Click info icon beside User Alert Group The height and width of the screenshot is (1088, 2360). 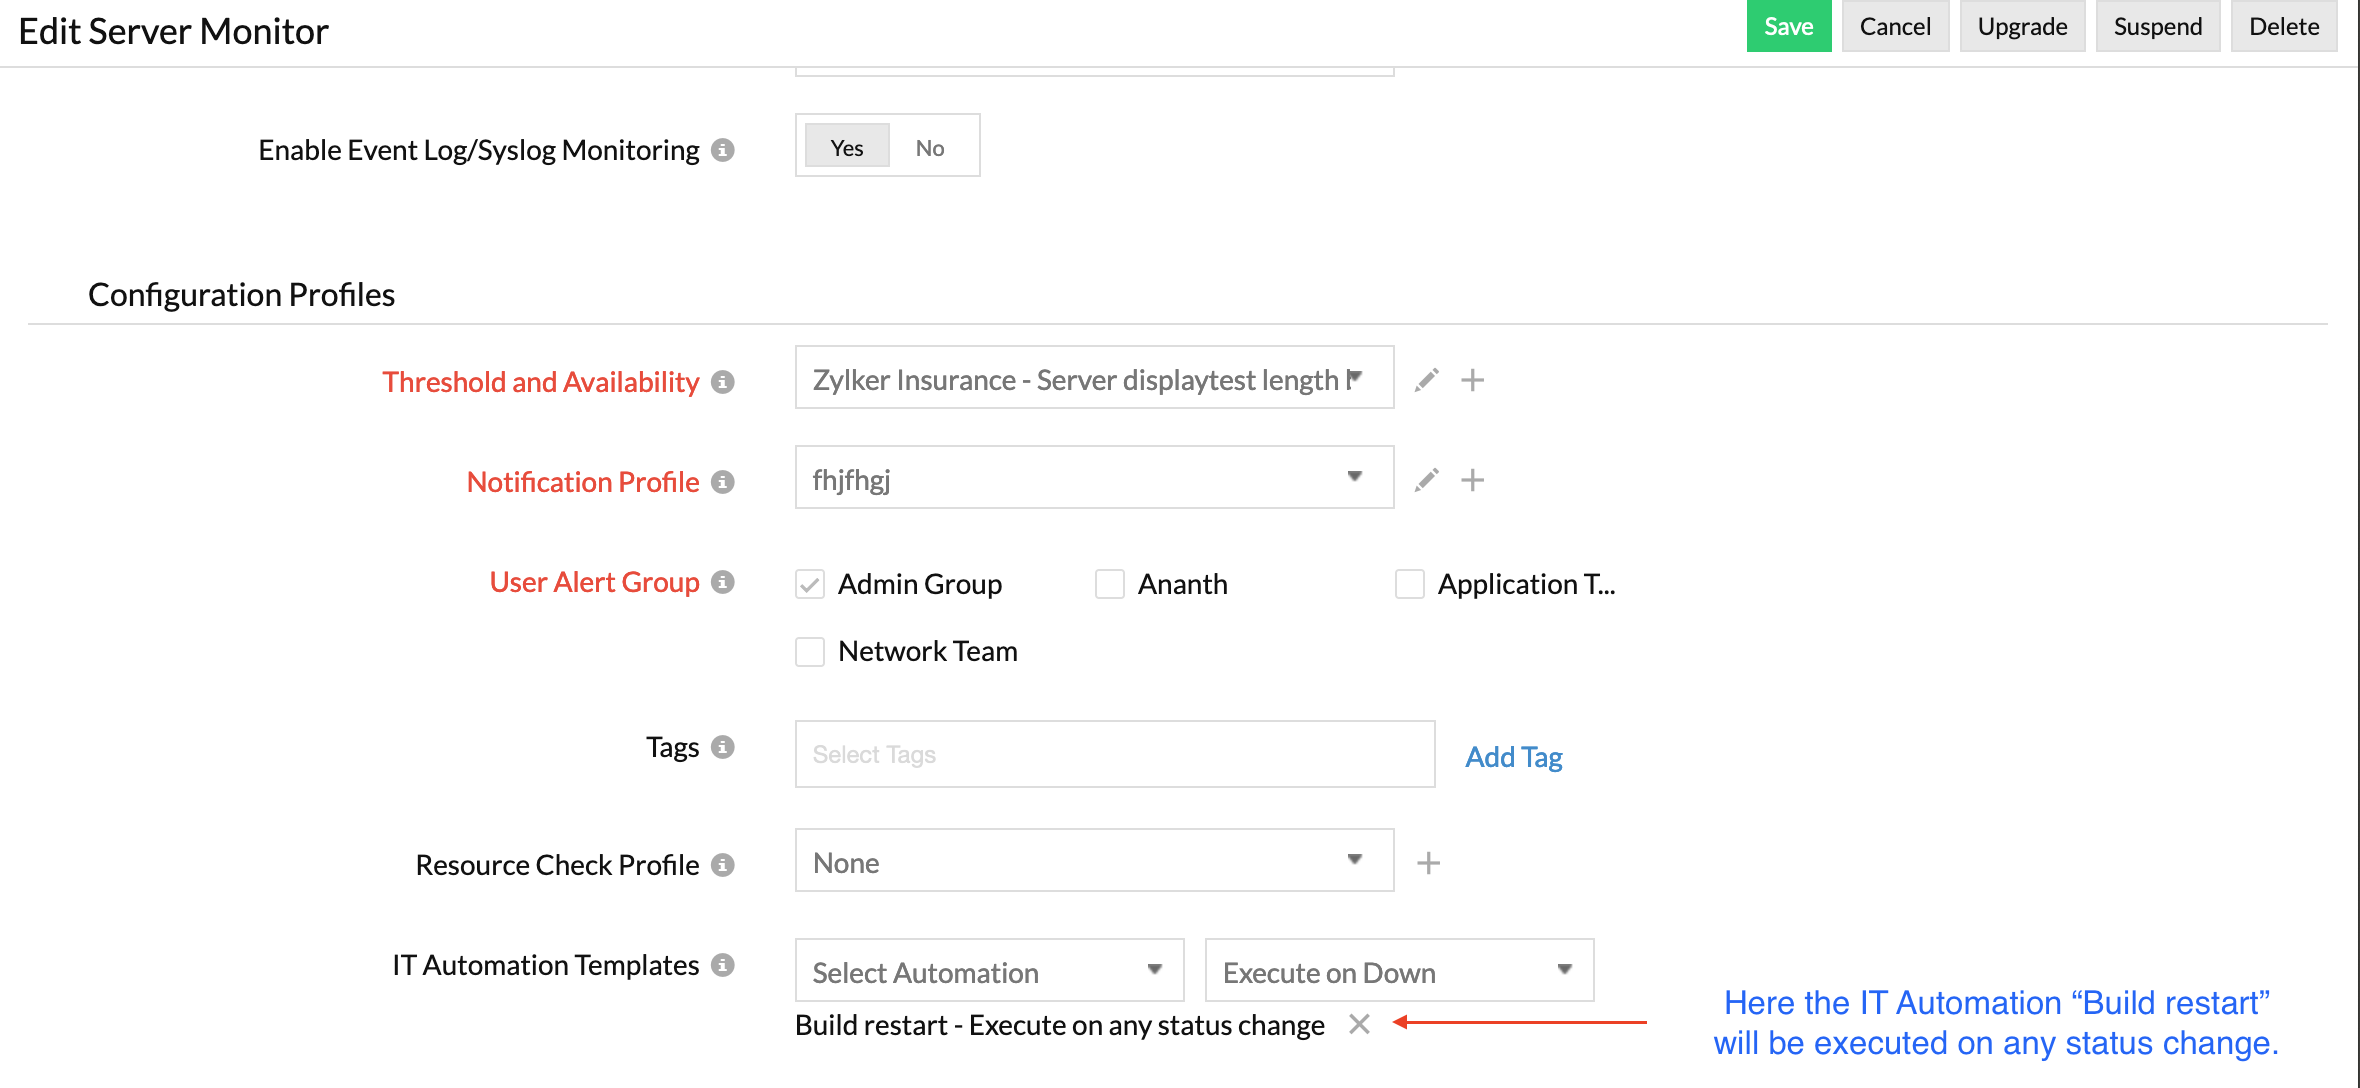pyautogui.click(x=723, y=582)
